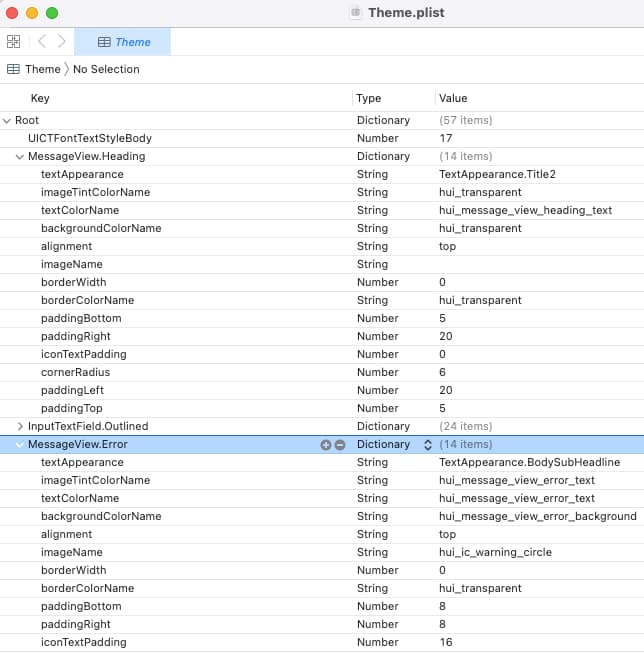Select the value 17 of UICTFontTextStyleBody
Viewport: 644px width, 653px height.
click(446, 138)
